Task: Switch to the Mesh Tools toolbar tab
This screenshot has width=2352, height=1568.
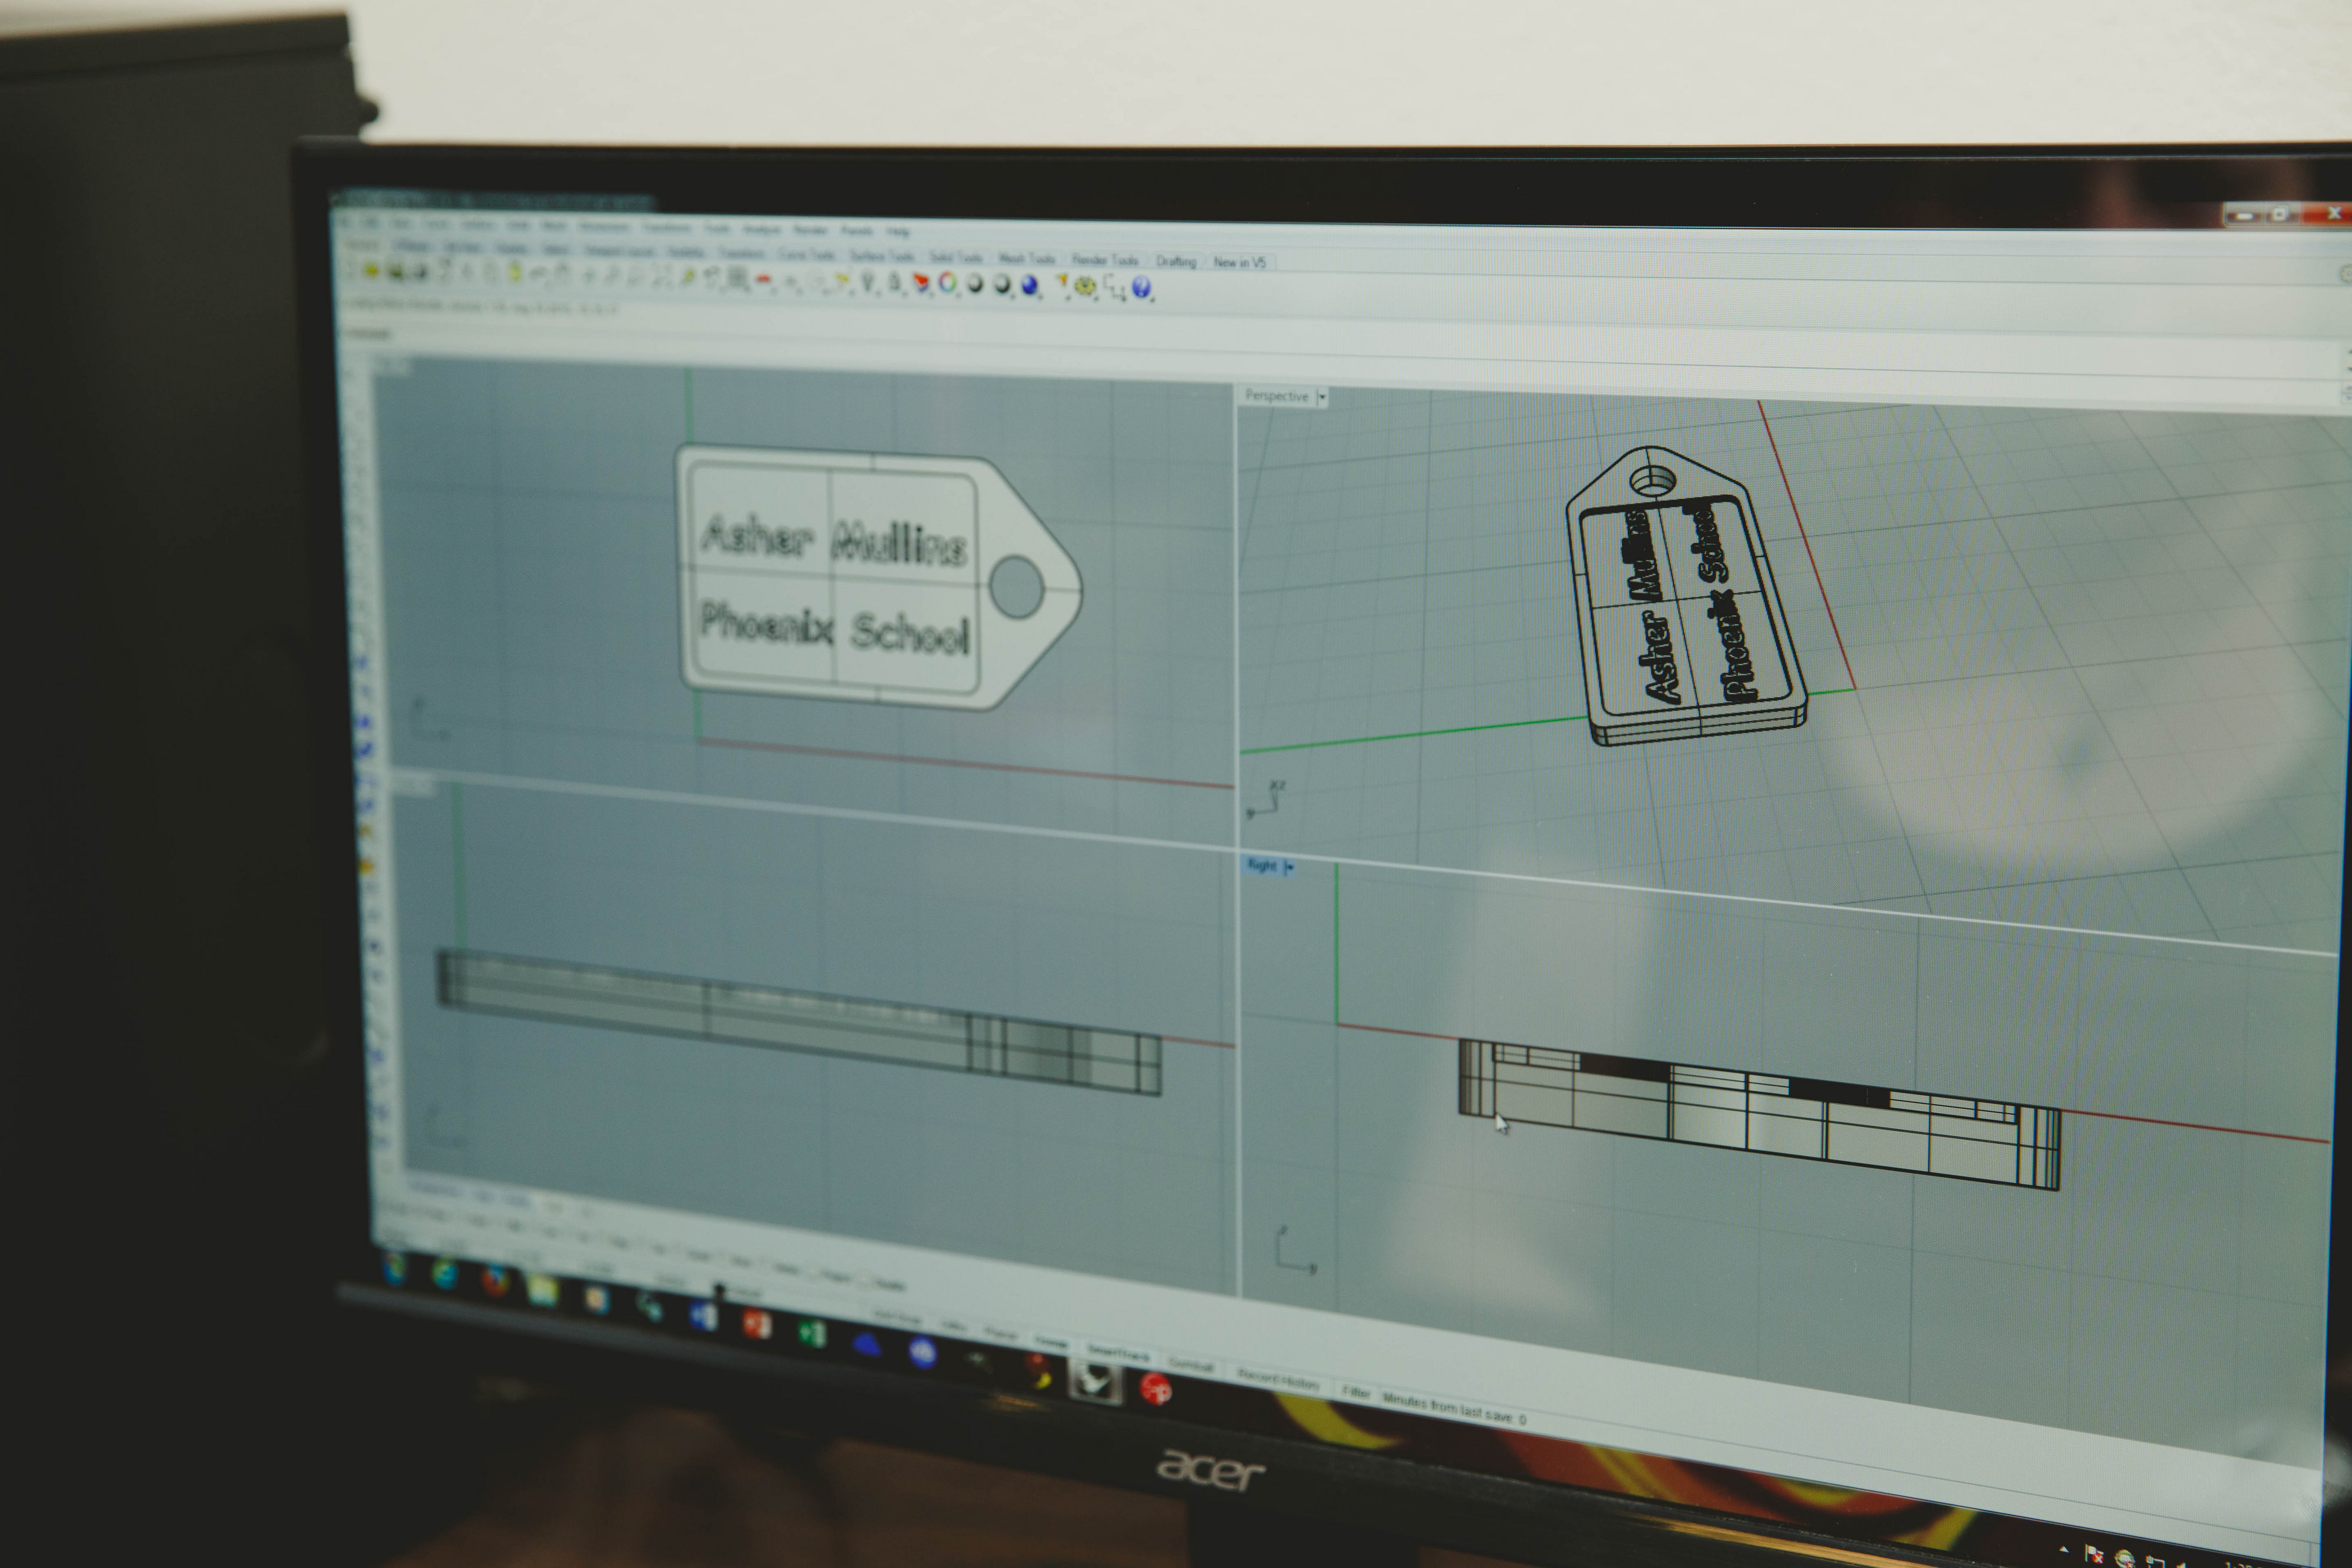Action: [1027, 259]
